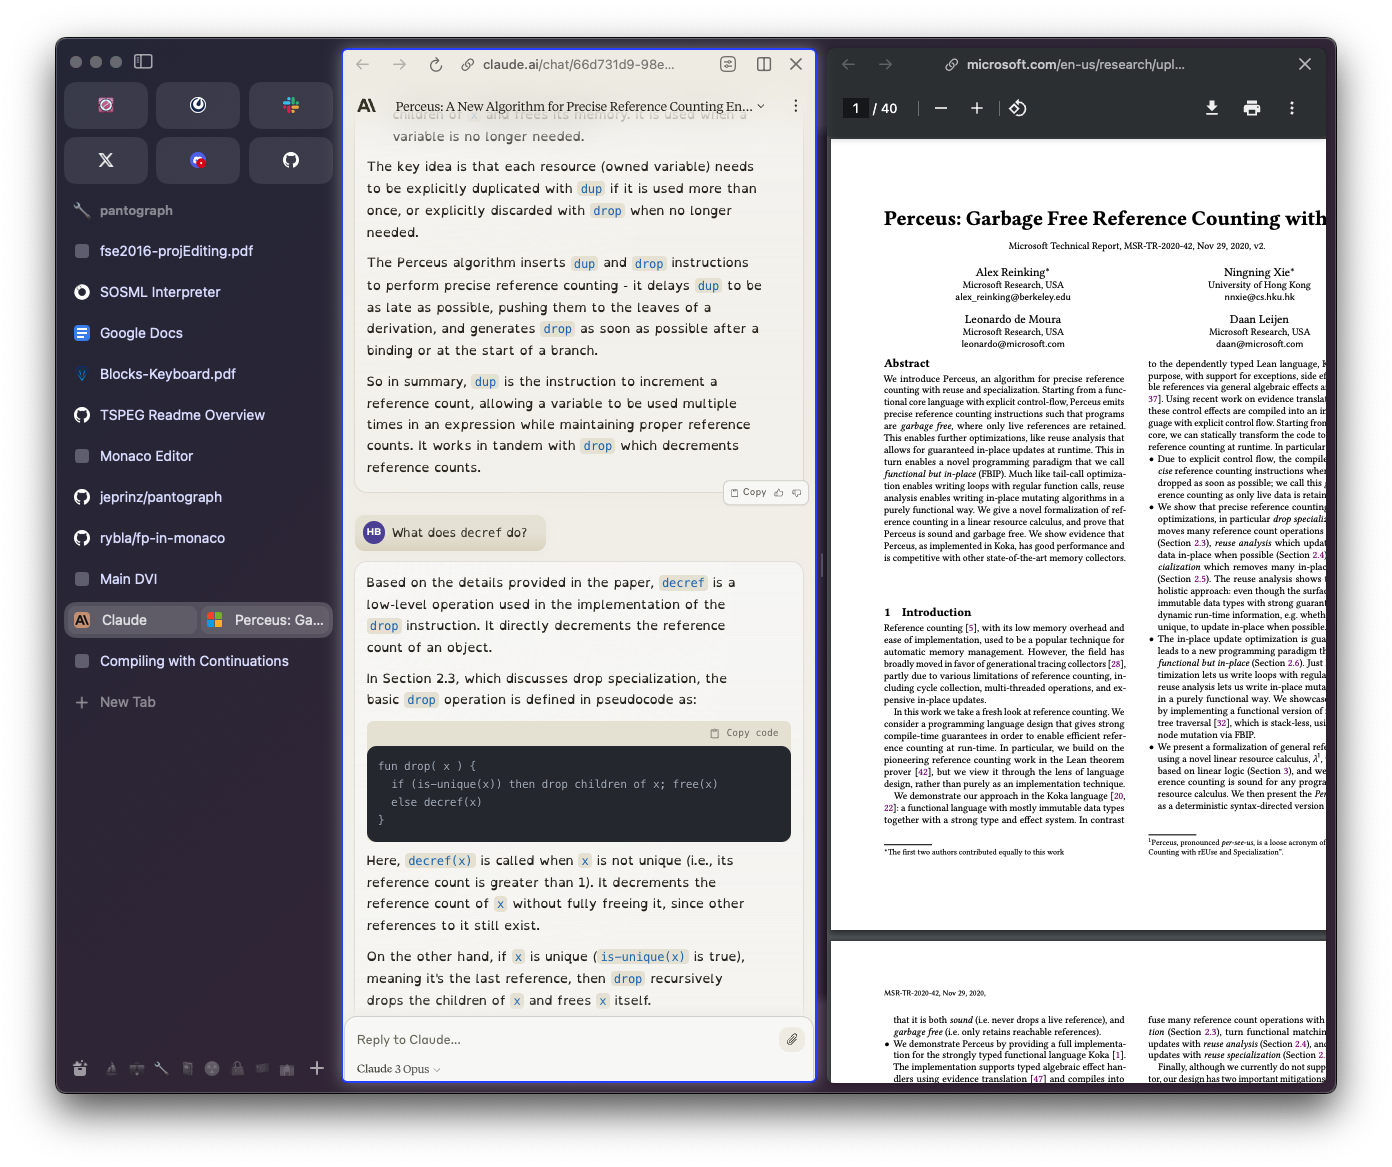Open the jeprinz/pantograph tab
The height and width of the screenshot is (1167, 1392).
[x=198, y=497]
